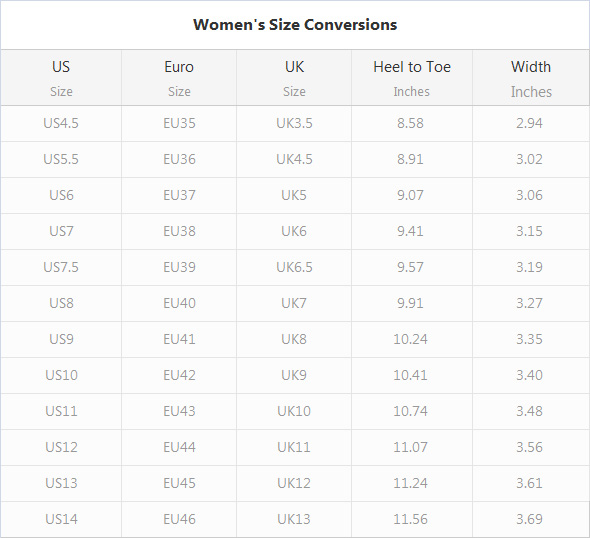Select the 10.74 heel to toe value
The width and height of the screenshot is (590, 538).
[x=411, y=411]
